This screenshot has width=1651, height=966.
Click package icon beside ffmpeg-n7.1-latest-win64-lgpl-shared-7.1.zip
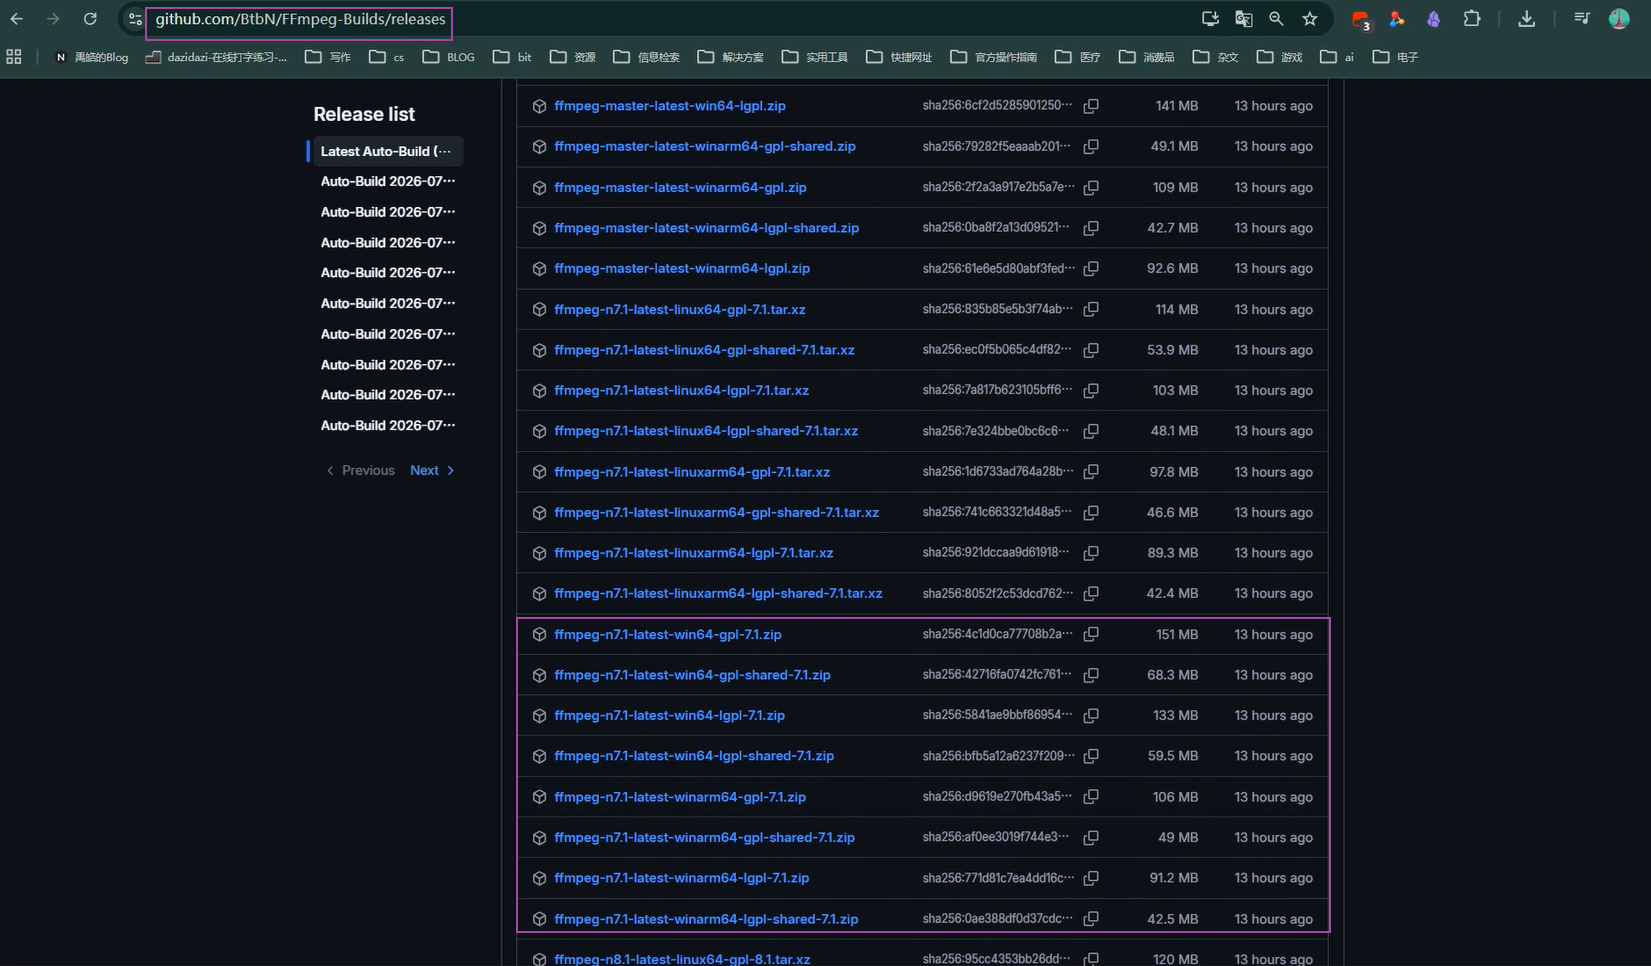tap(539, 756)
